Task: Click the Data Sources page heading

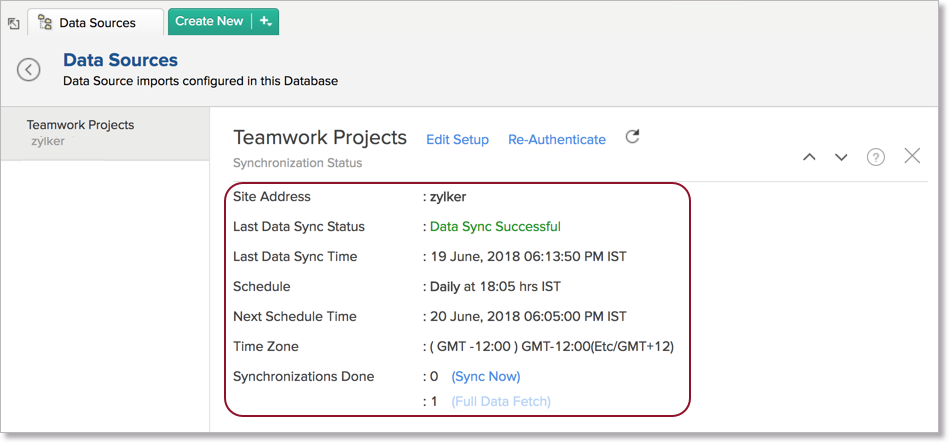Action: tap(120, 60)
